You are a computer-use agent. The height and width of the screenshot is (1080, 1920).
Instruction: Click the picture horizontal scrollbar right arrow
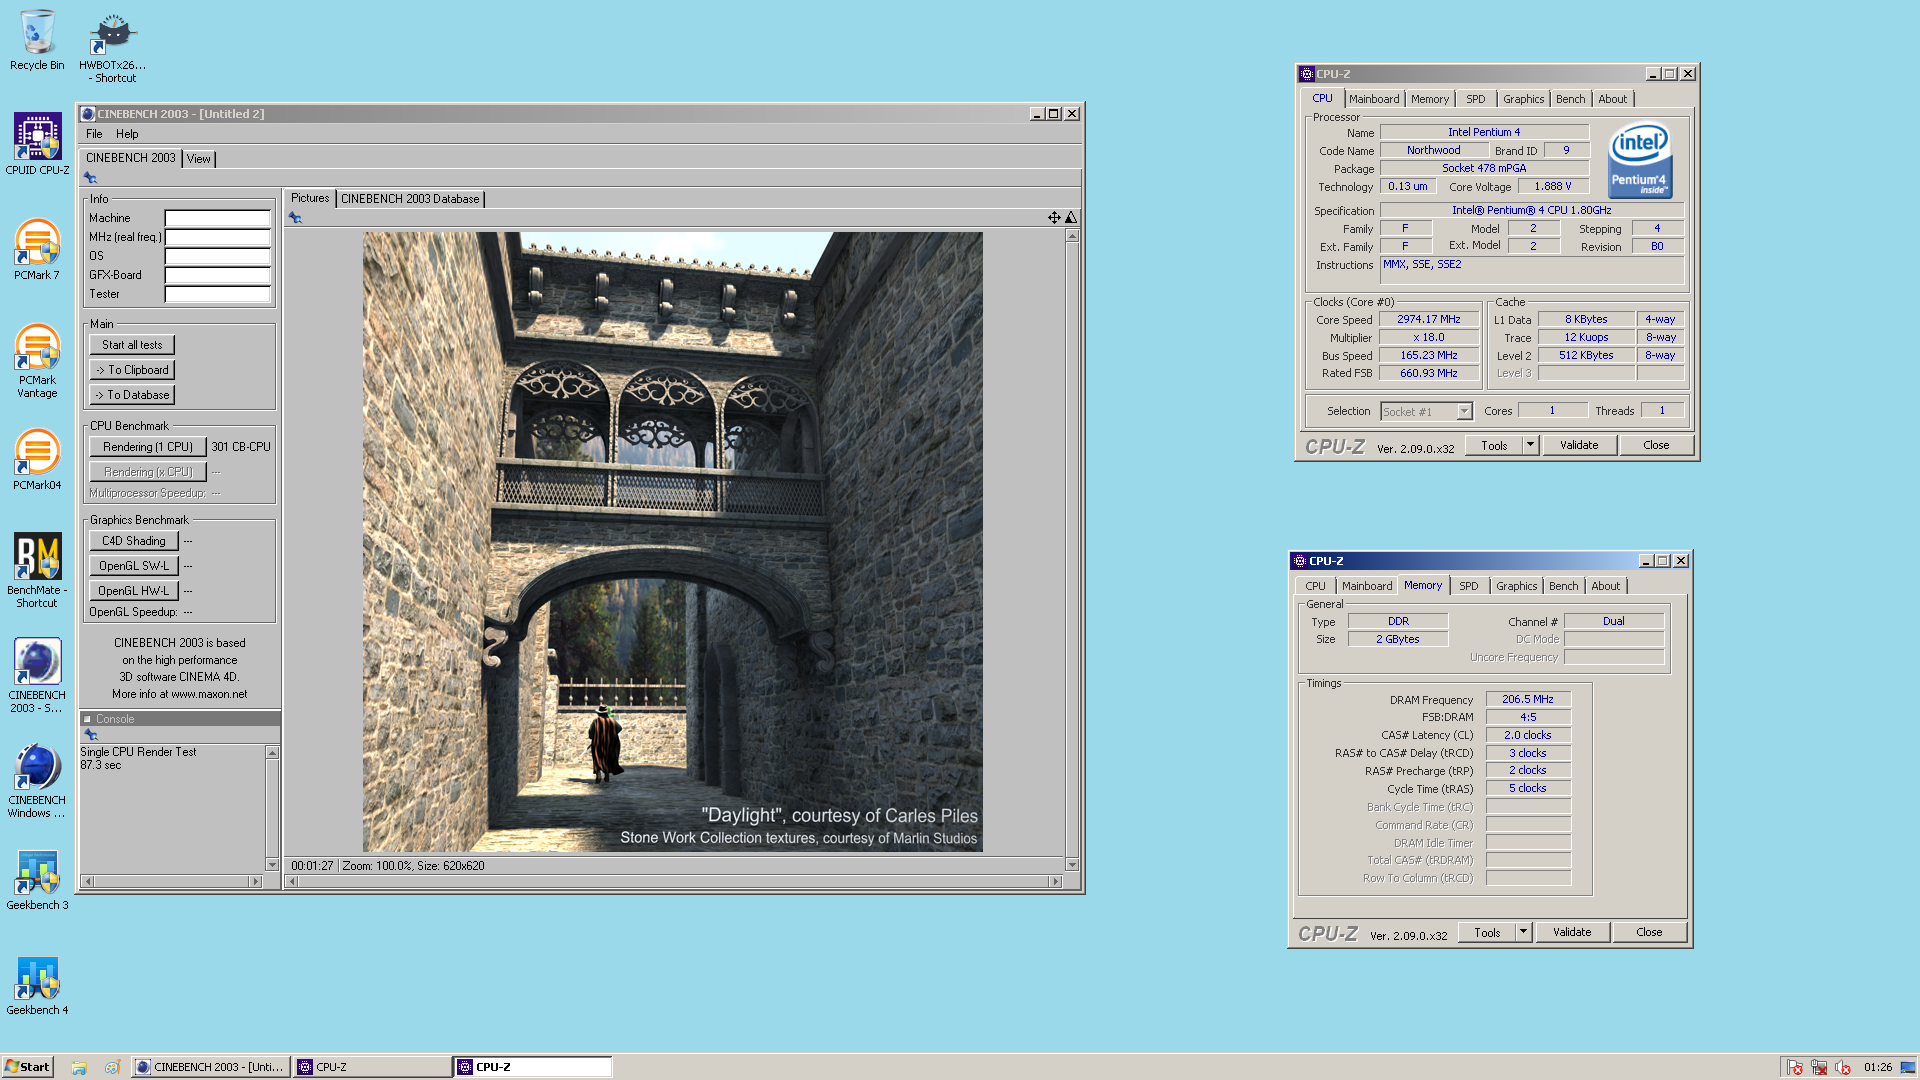pyautogui.click(x=1055, y=881)
